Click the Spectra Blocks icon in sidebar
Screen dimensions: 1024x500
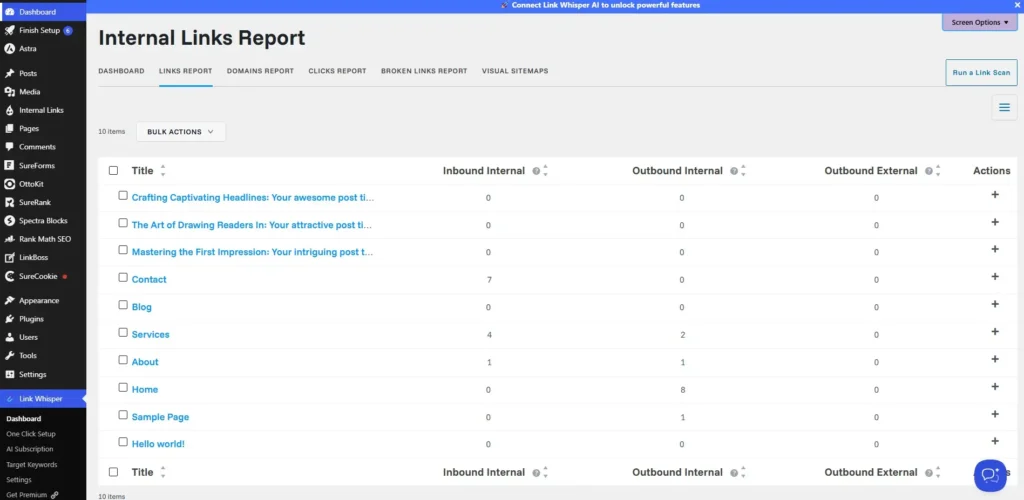[x=10, y=221]
